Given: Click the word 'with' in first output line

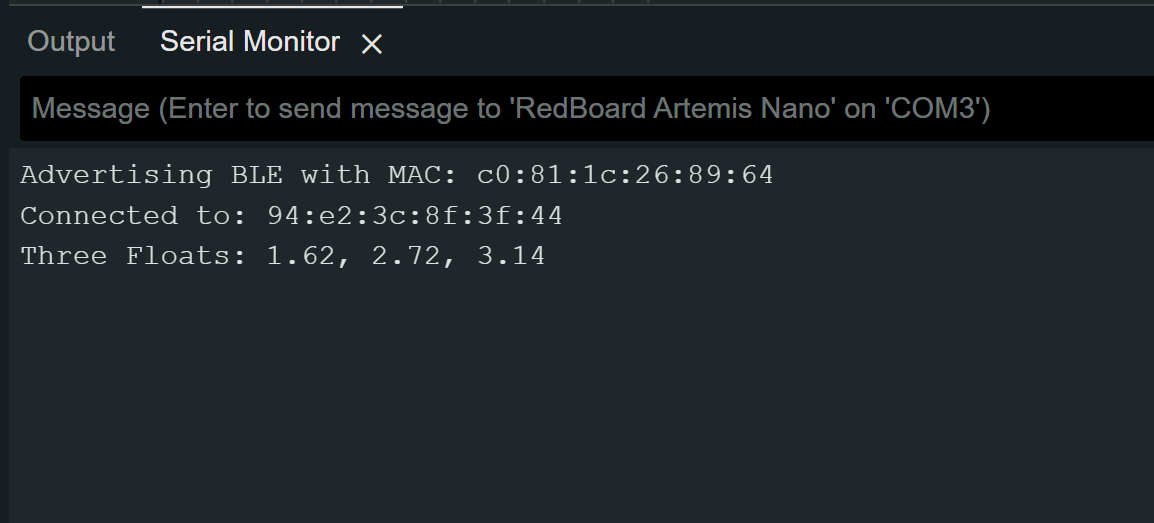Looking at the screenshot, I should coord(336,175).
